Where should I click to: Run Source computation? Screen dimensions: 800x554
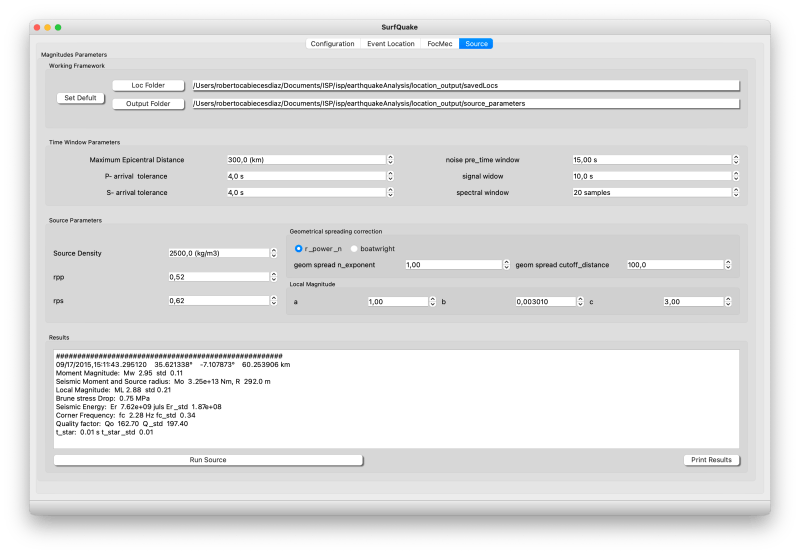coord(208,460)
